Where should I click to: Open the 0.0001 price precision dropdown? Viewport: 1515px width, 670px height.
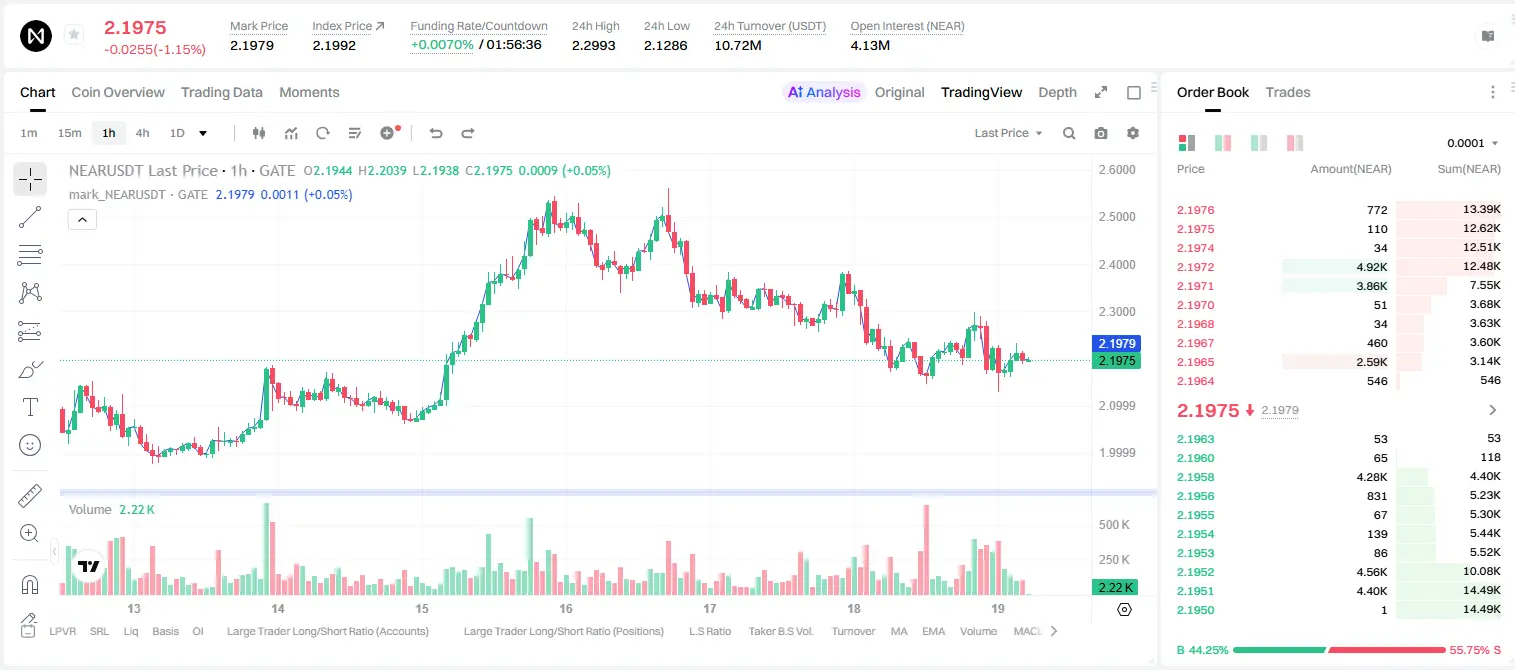click(x=1473, y=143)
